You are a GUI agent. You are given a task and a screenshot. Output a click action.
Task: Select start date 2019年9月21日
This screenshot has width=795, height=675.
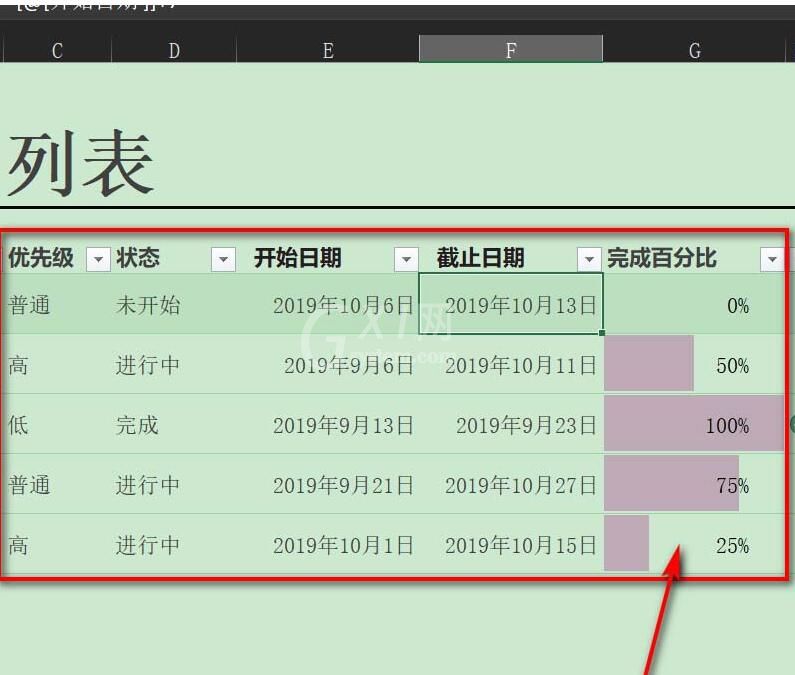click(328, 484)
